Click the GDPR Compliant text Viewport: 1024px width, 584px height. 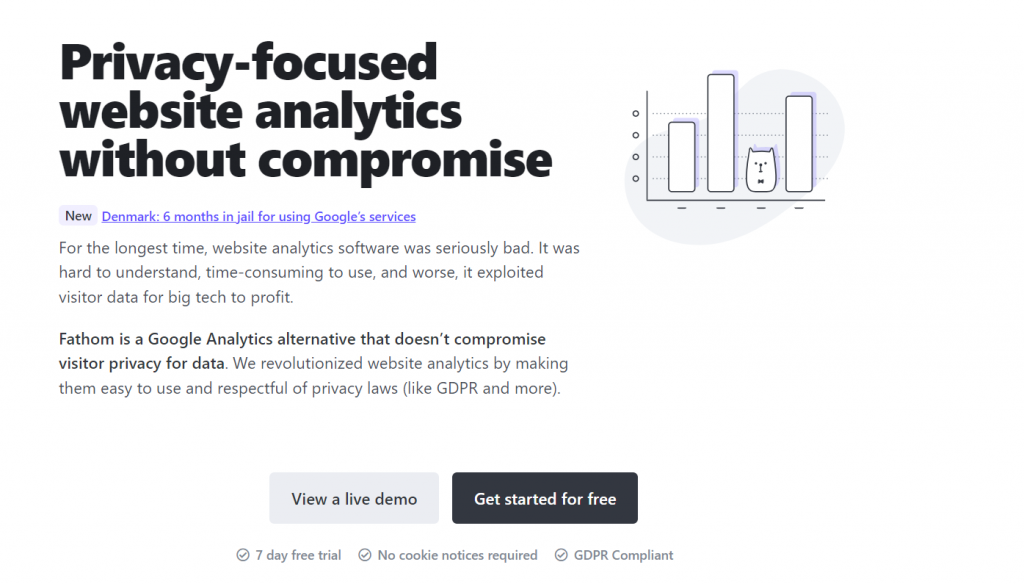(x=623, y=555)
